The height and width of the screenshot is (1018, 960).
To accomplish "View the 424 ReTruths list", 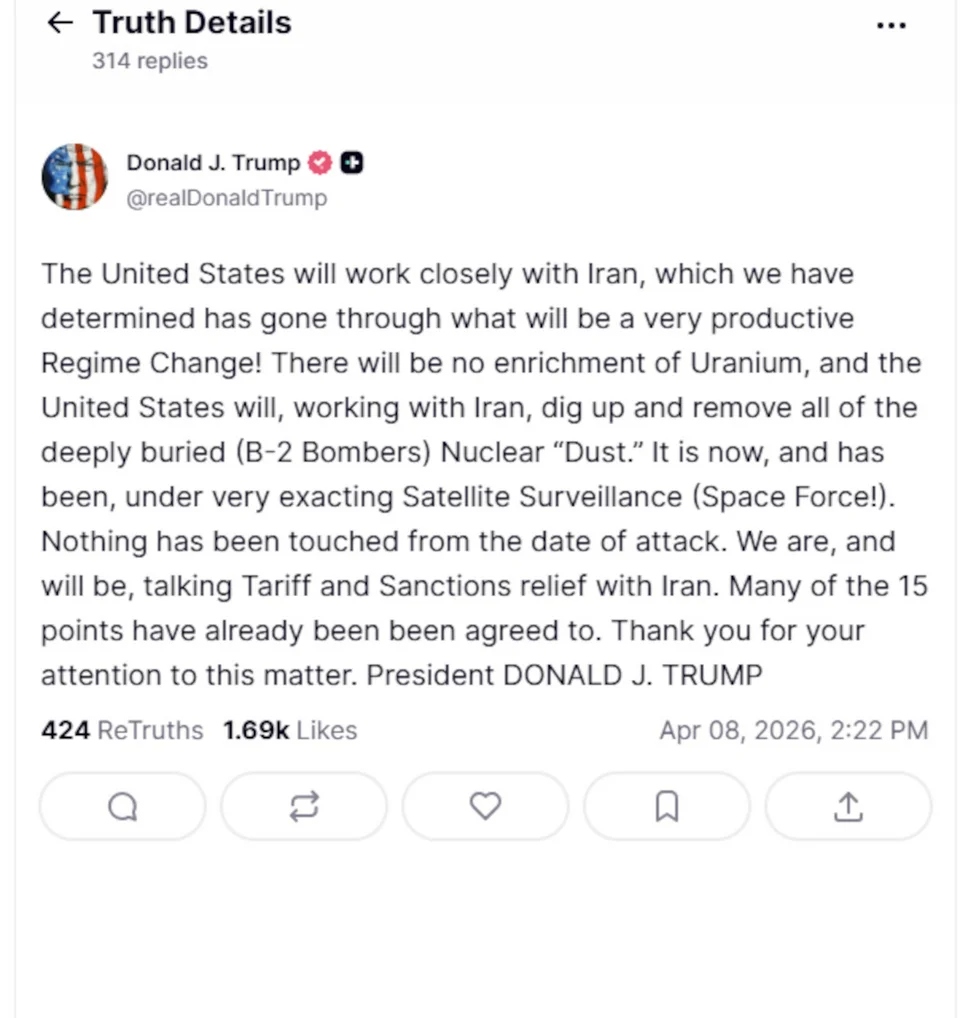I will pos(121,731).
